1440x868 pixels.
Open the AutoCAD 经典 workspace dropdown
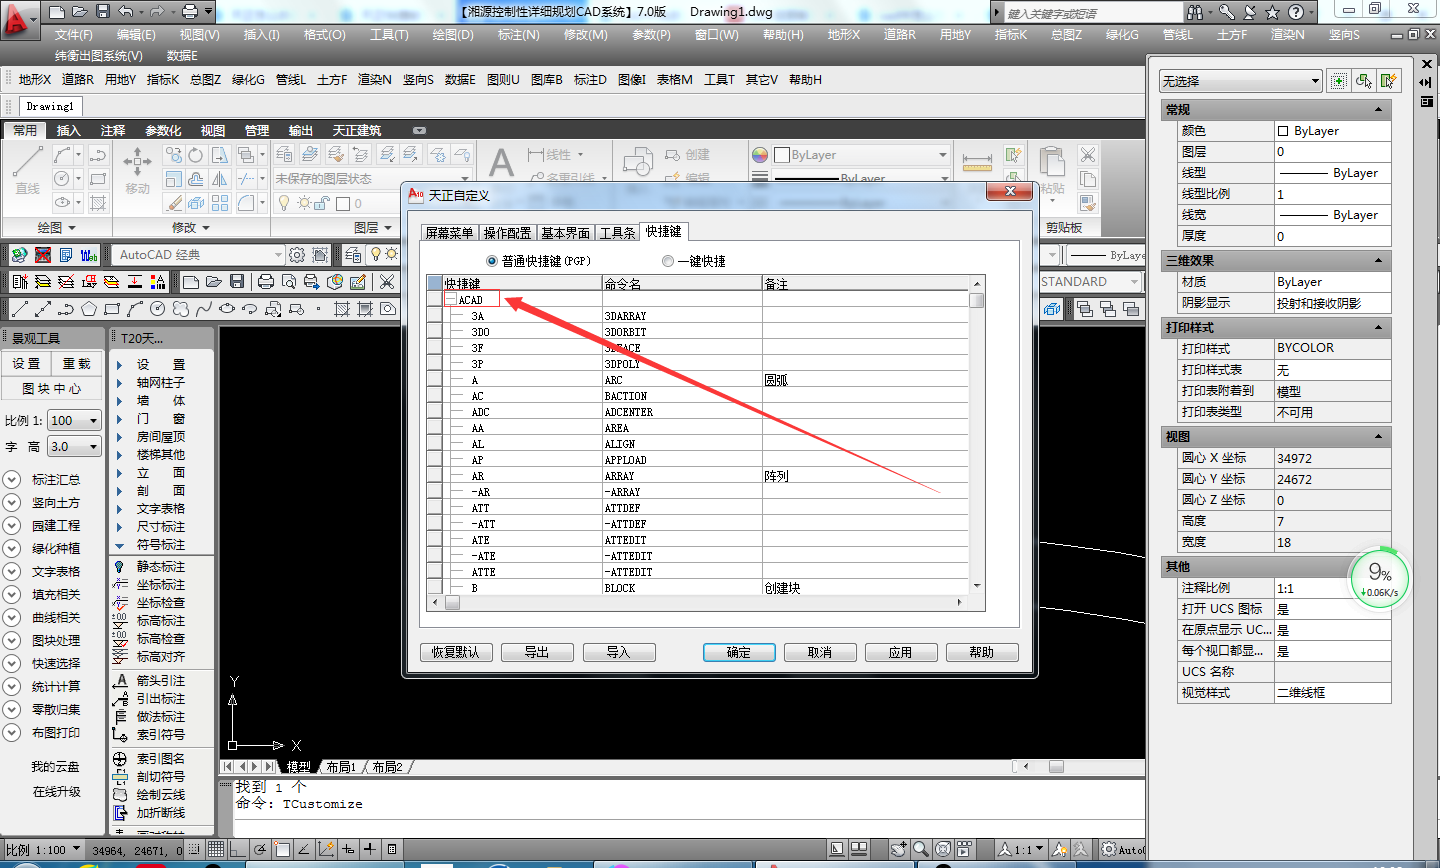pyautogui.click(x=279, y=255)
